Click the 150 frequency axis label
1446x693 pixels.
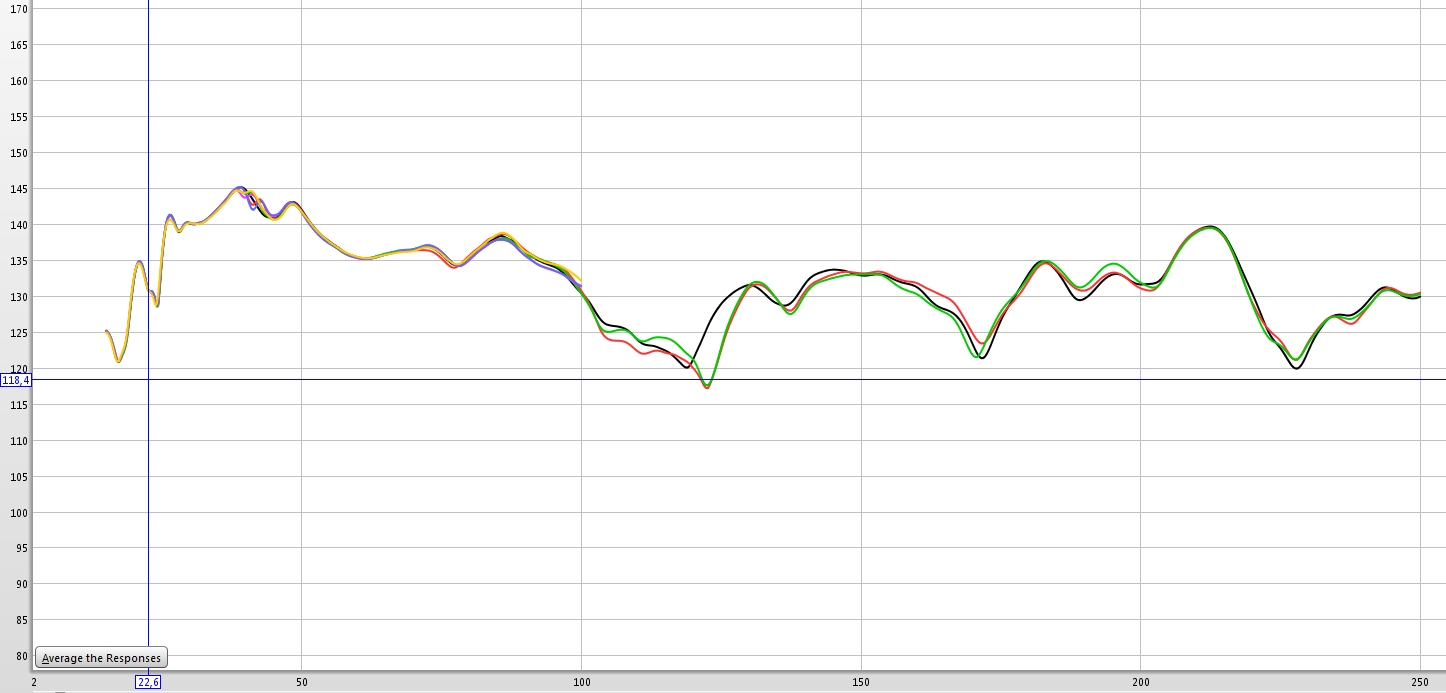point(861,683)
